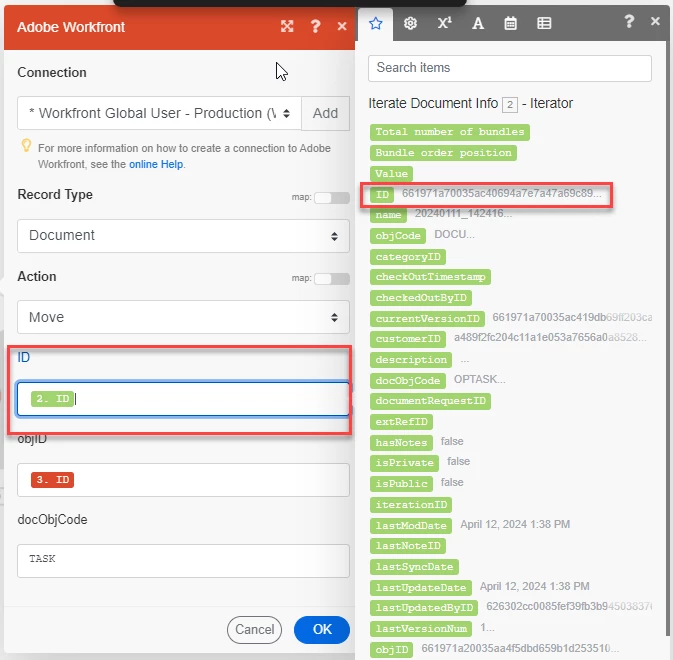Click the ID input field
Image resolution: width=673 pixels, height=660 pixels.
(x=183, y=399)
